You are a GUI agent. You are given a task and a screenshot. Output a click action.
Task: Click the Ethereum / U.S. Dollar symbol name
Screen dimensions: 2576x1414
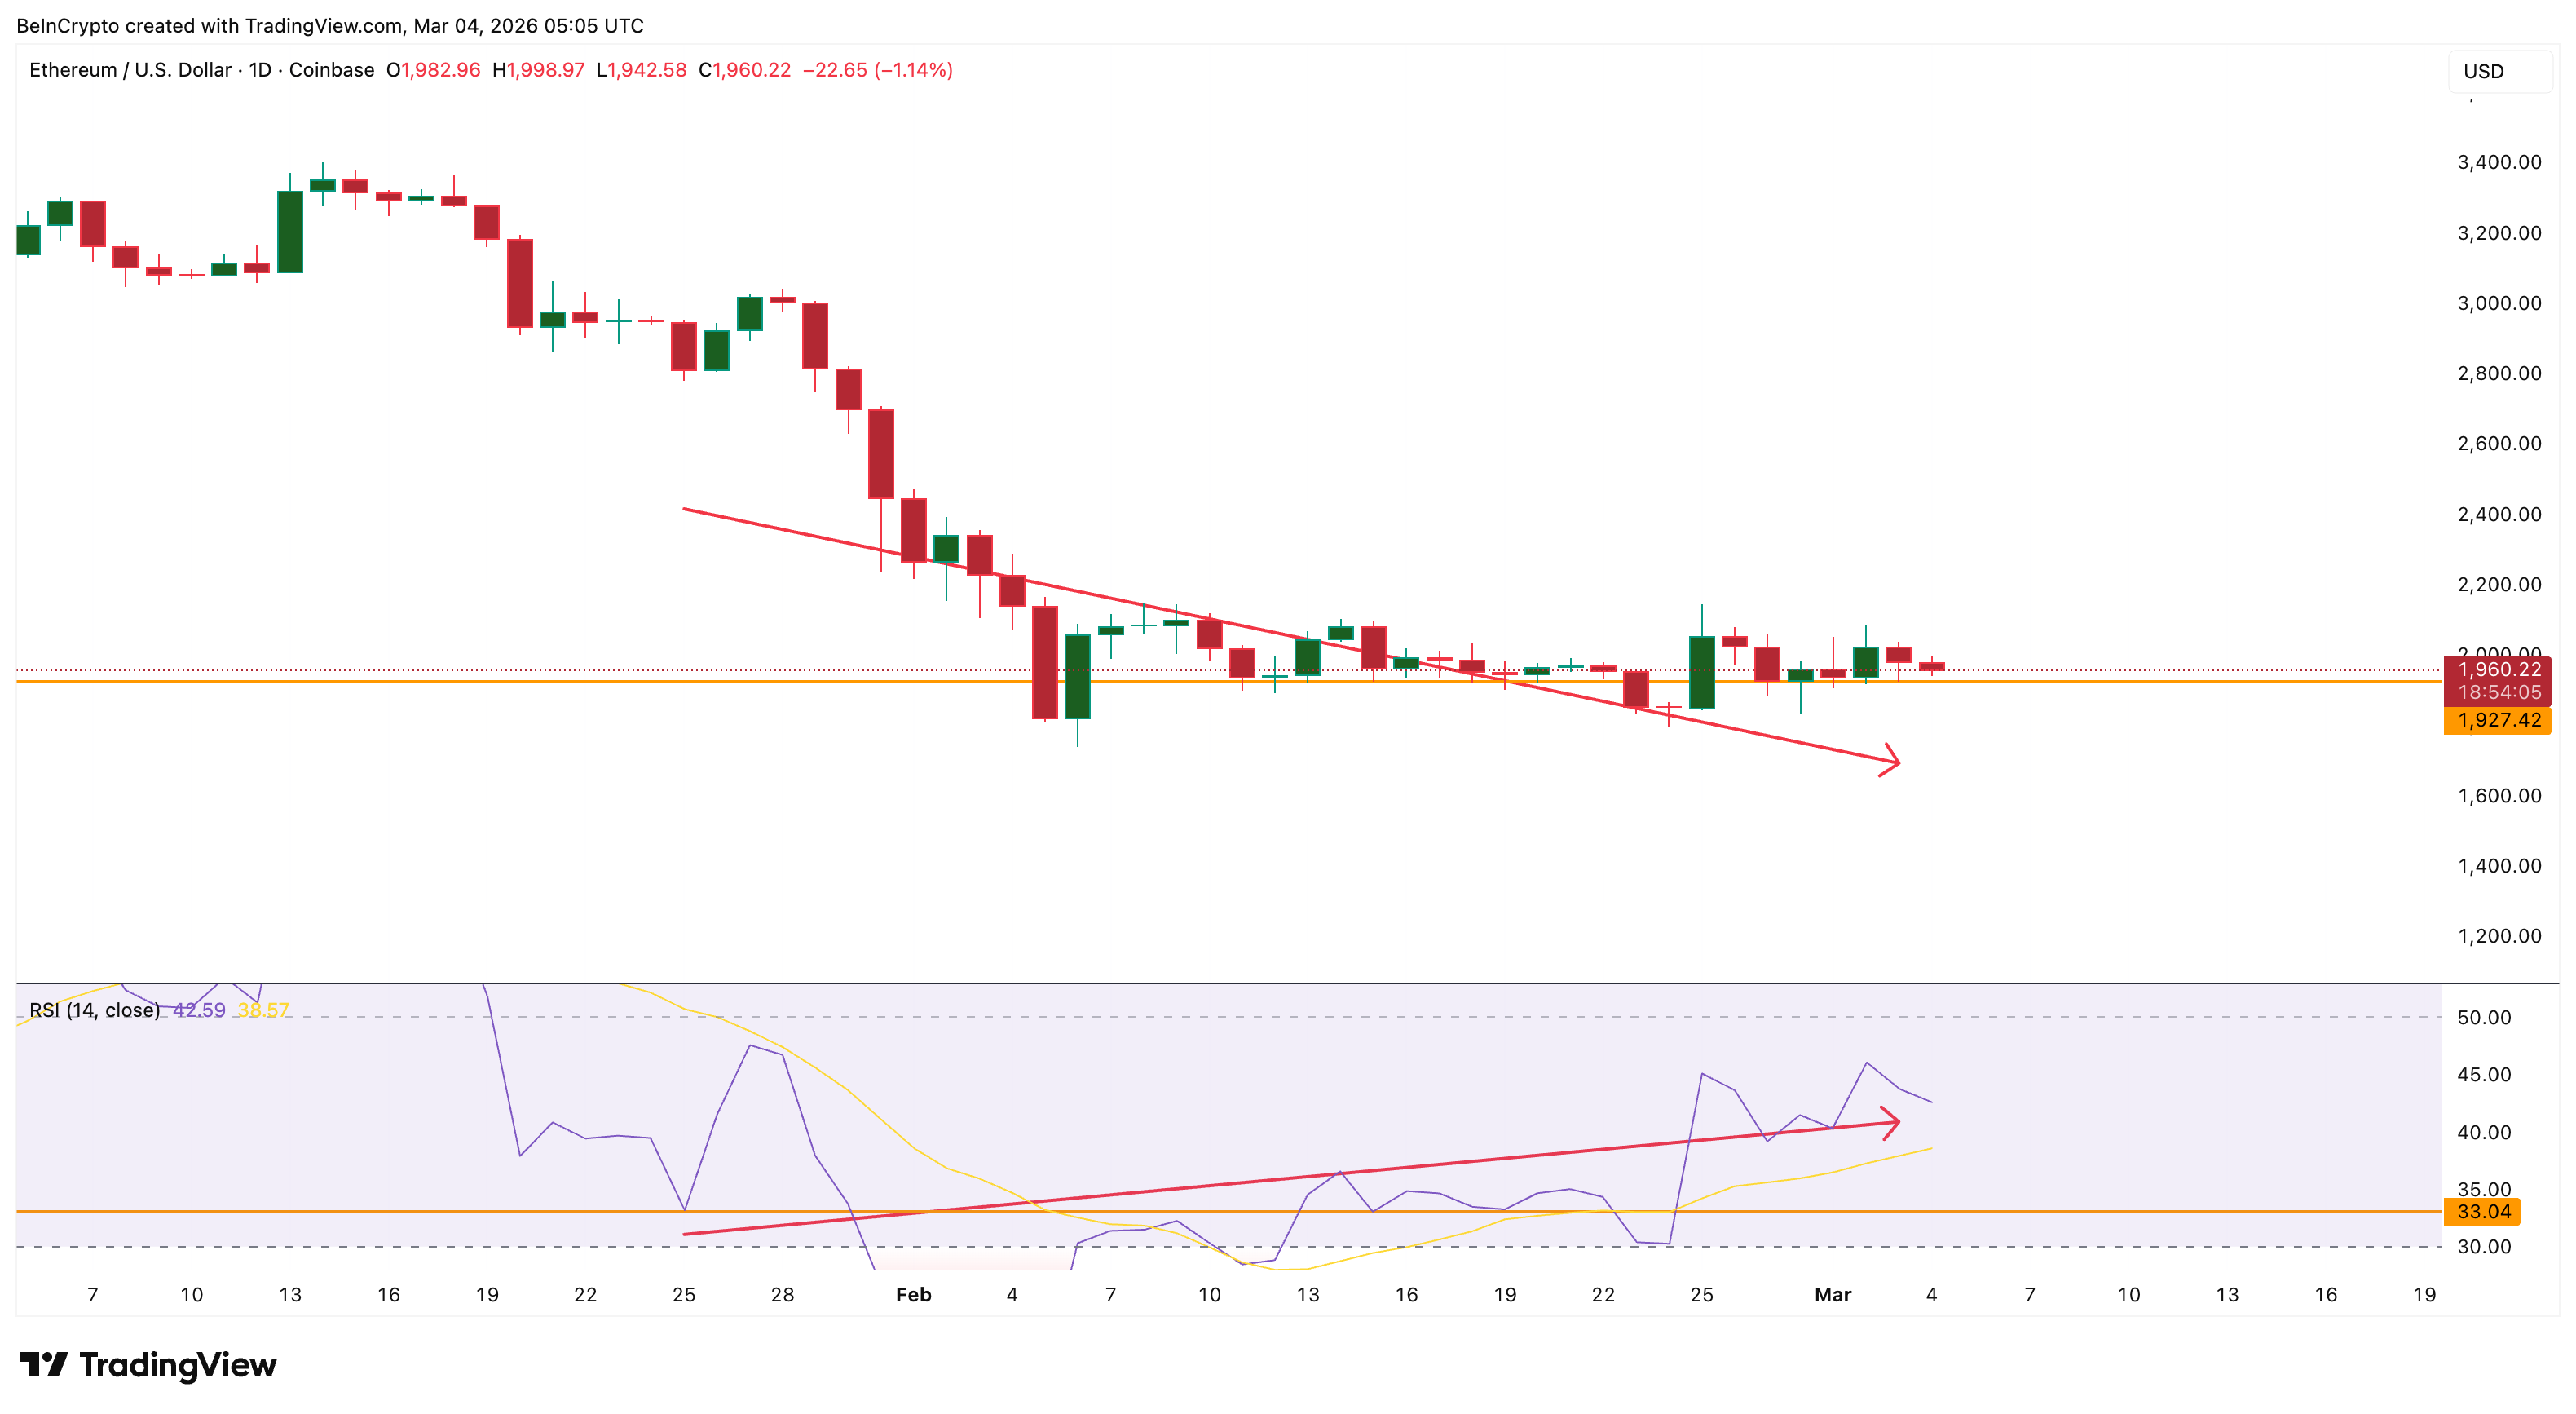130,70
